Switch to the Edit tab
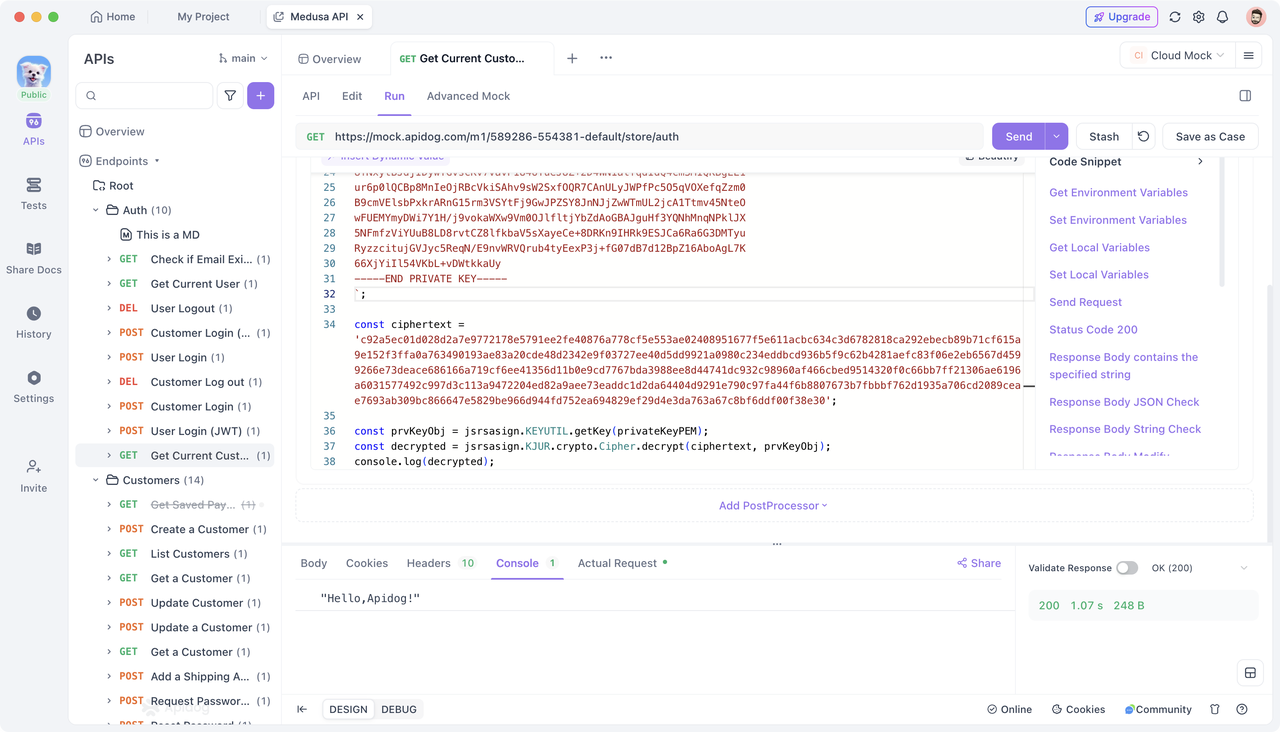1280x732 pixels. tap(352, 96)
